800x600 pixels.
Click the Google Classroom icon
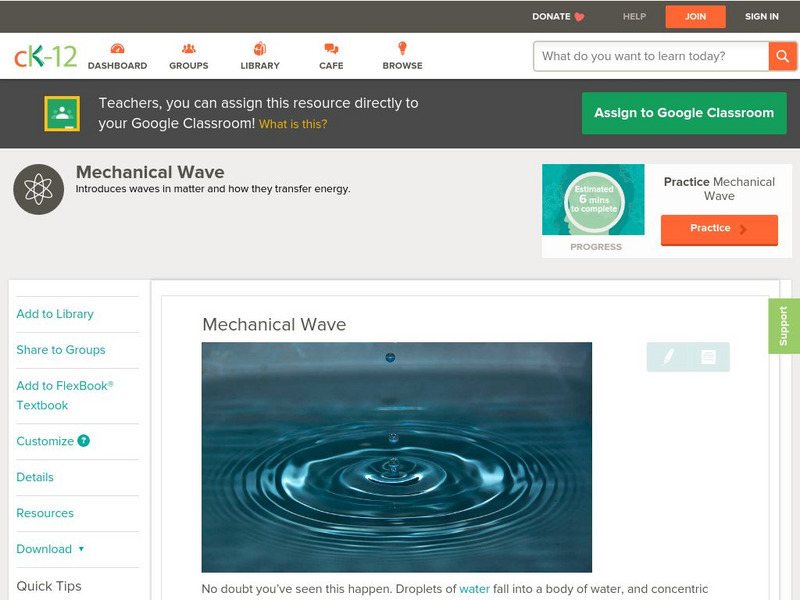[x=62, y=113]
